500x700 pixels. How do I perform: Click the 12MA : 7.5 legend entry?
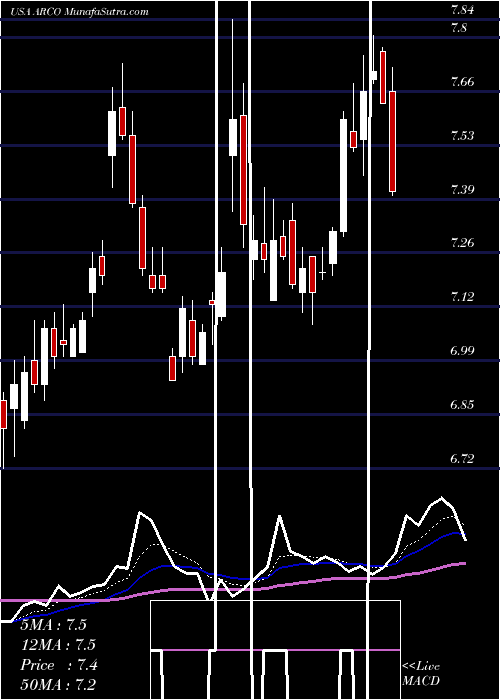58,645
